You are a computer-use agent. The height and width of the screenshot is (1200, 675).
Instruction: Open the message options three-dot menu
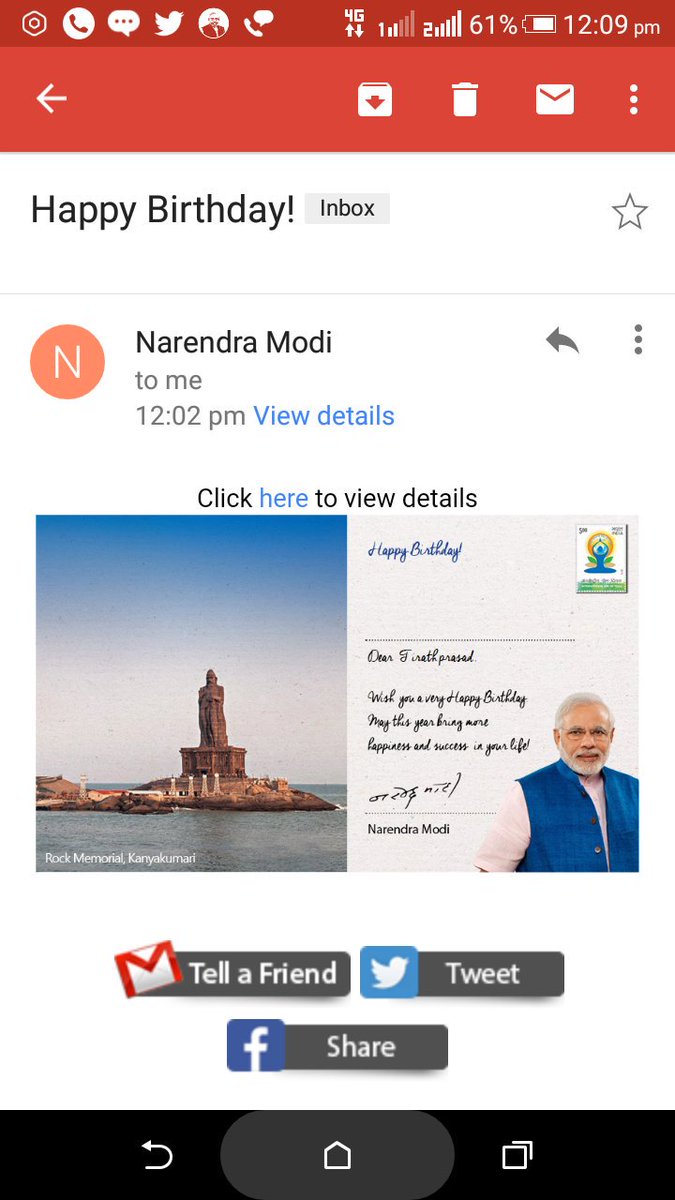[638, 340]
